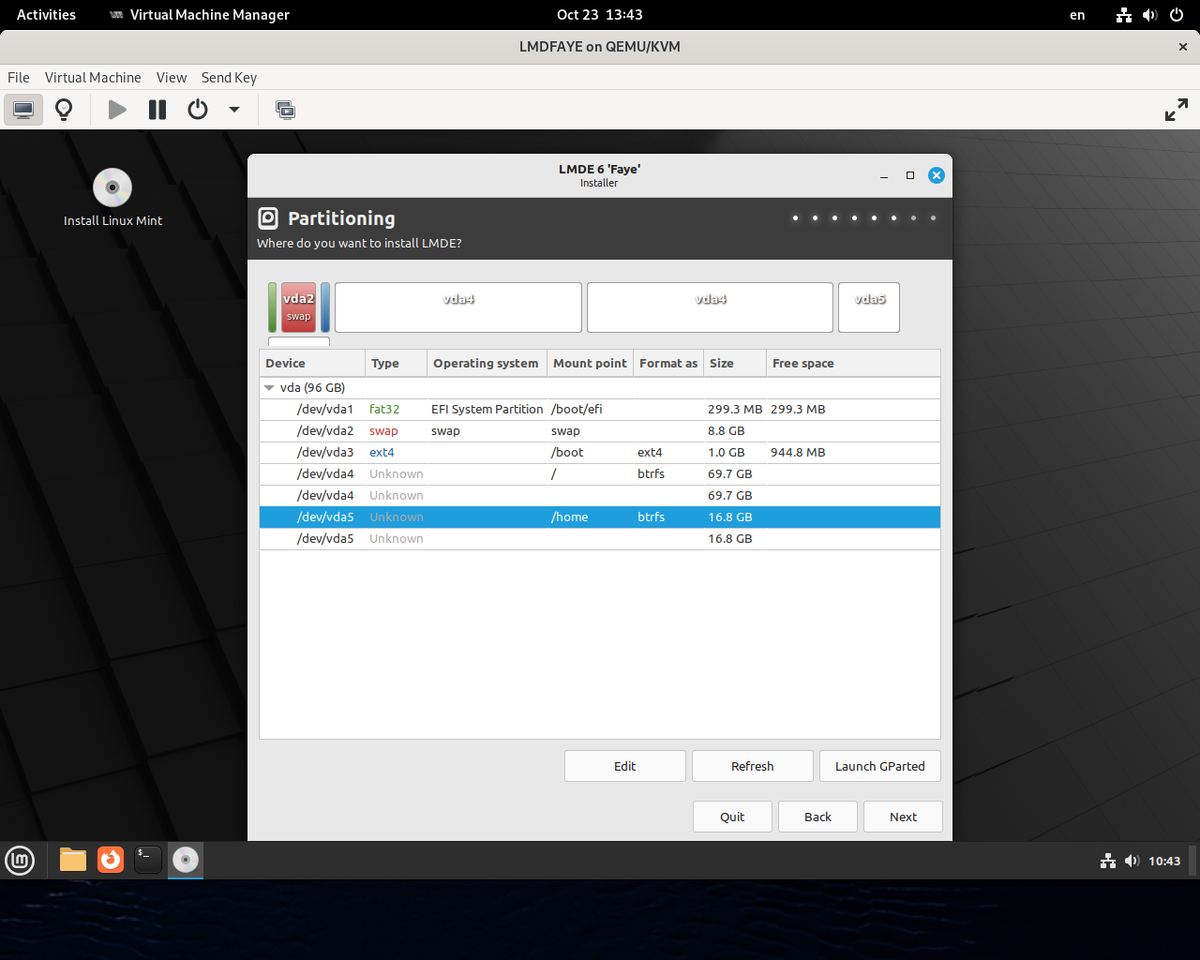
Task: Click the Quit button
Action: [x=732, y=817]
